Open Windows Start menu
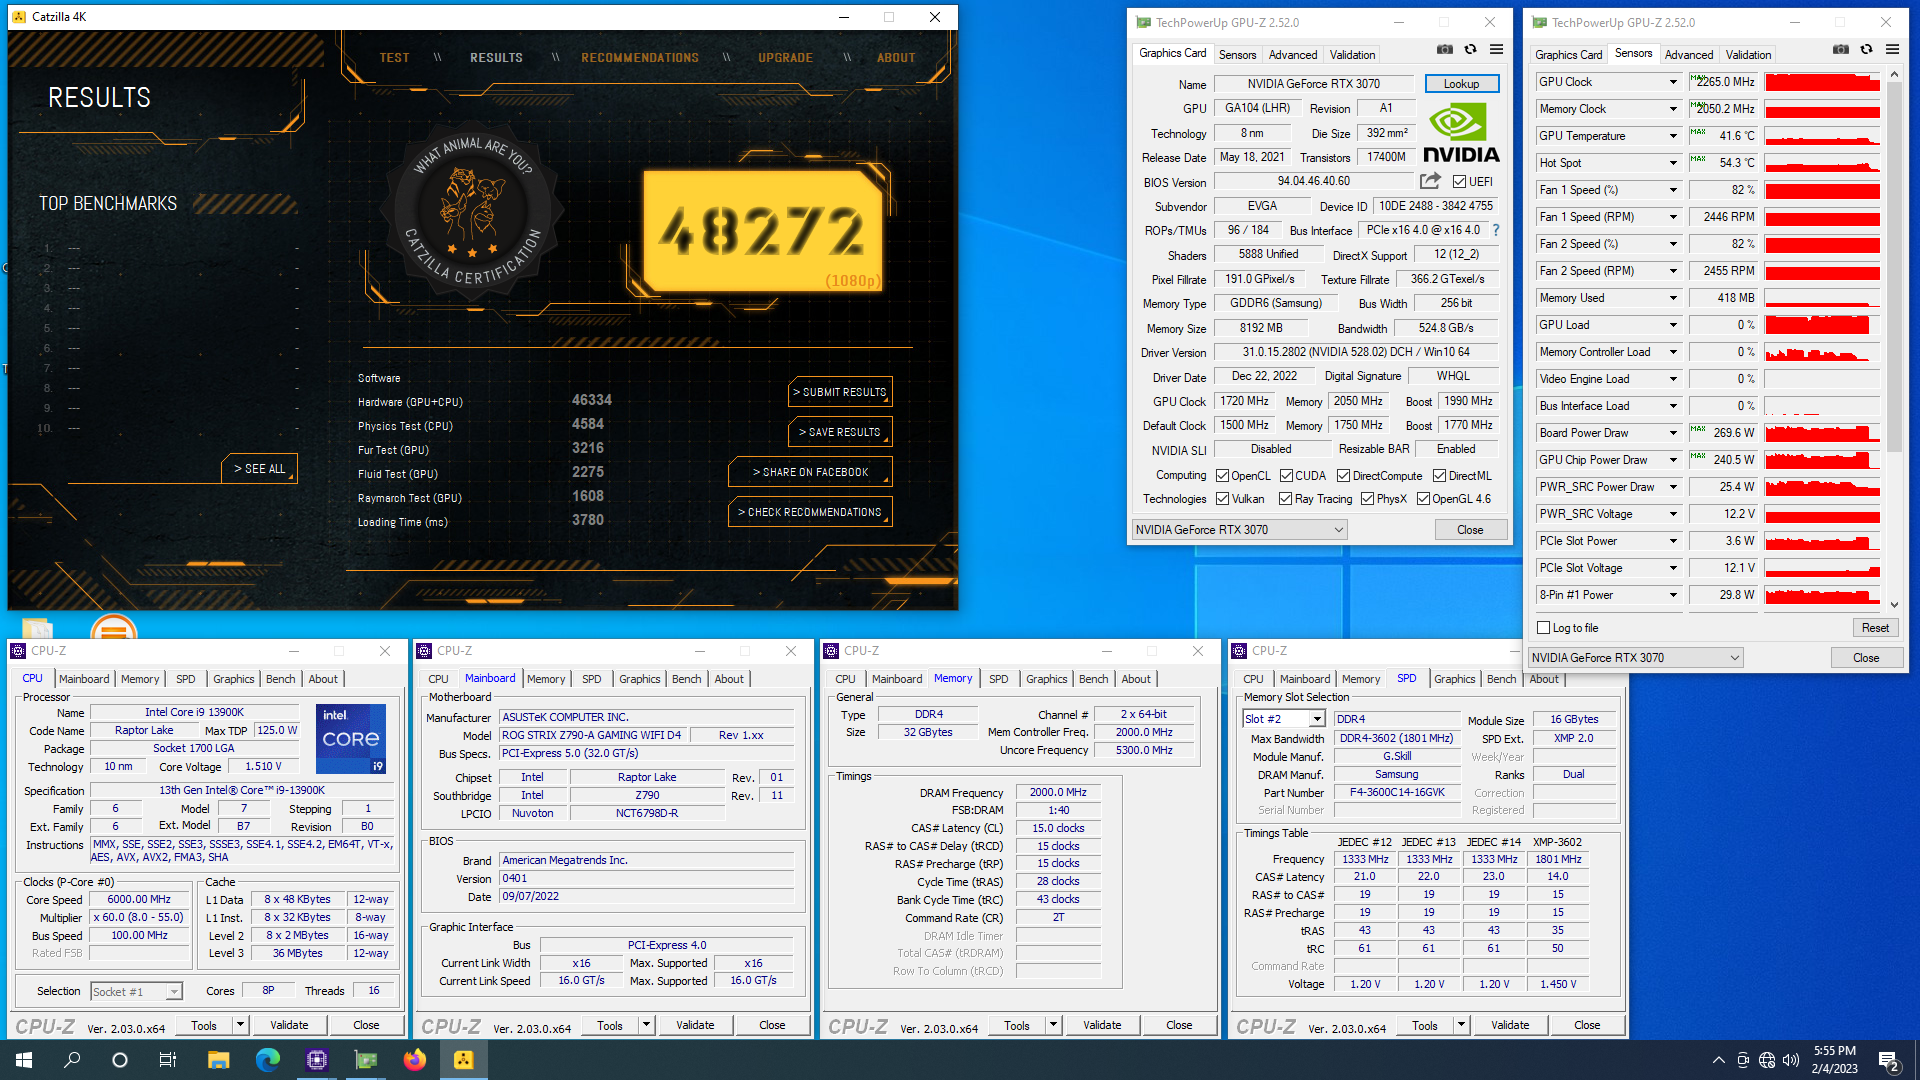 (24, 1060)
